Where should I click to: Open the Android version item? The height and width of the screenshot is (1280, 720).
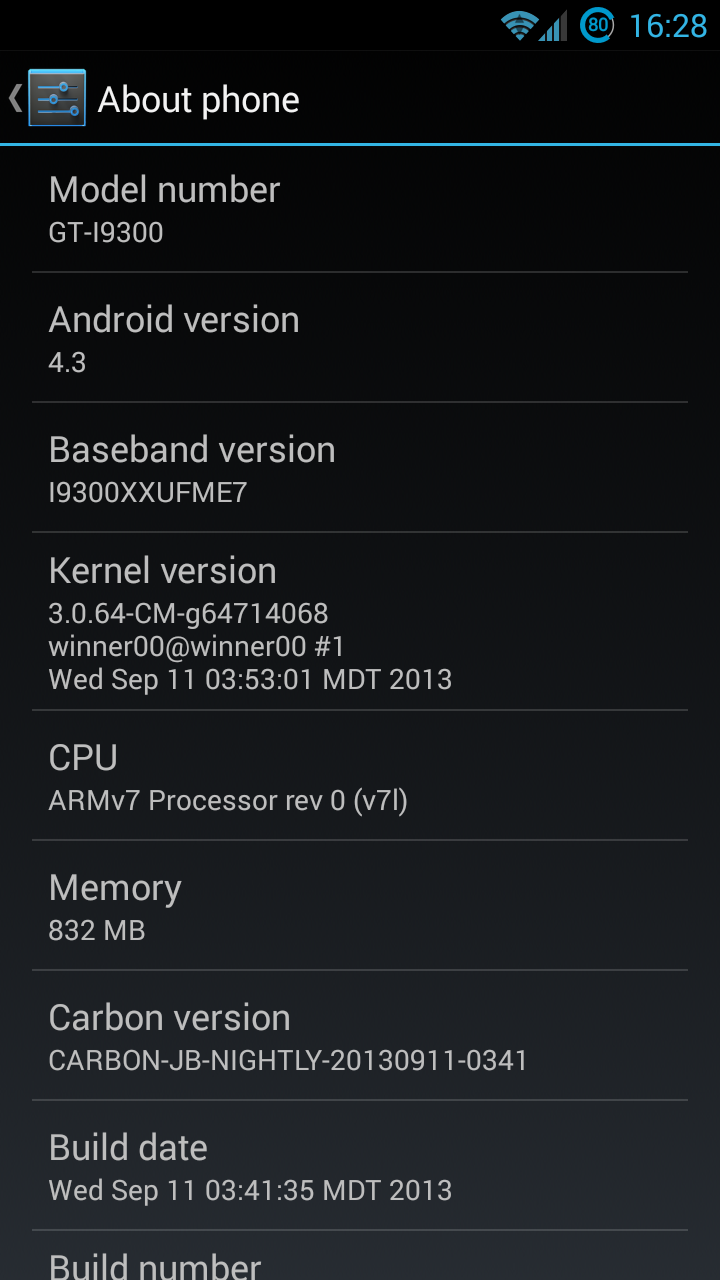click(360, 338)
